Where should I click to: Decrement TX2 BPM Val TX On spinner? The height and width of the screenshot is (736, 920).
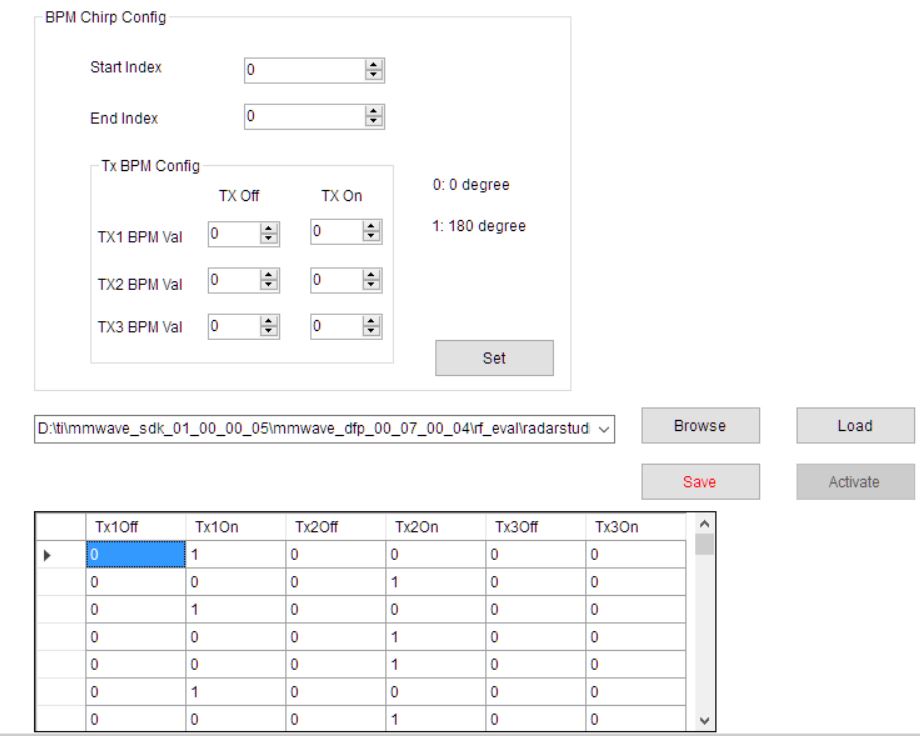(371, 285)
